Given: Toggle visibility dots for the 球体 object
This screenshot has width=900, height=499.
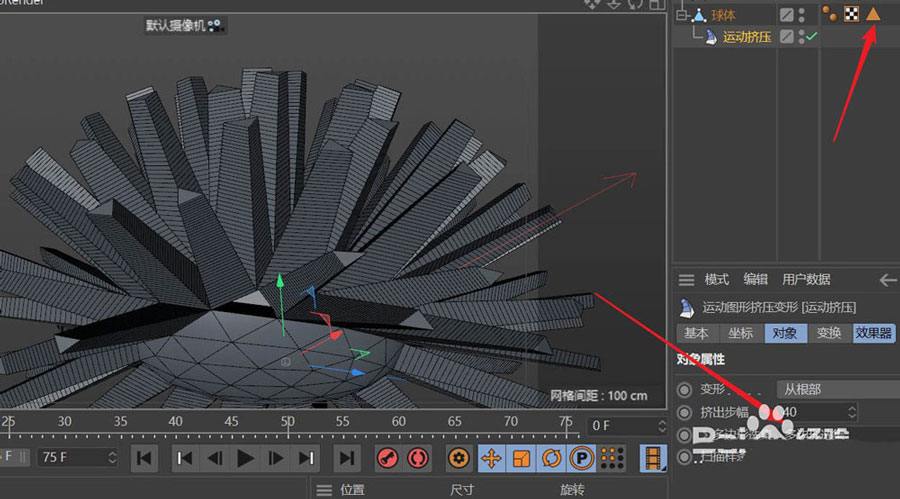Looking at the screenshot, I should tap(802, 14).
